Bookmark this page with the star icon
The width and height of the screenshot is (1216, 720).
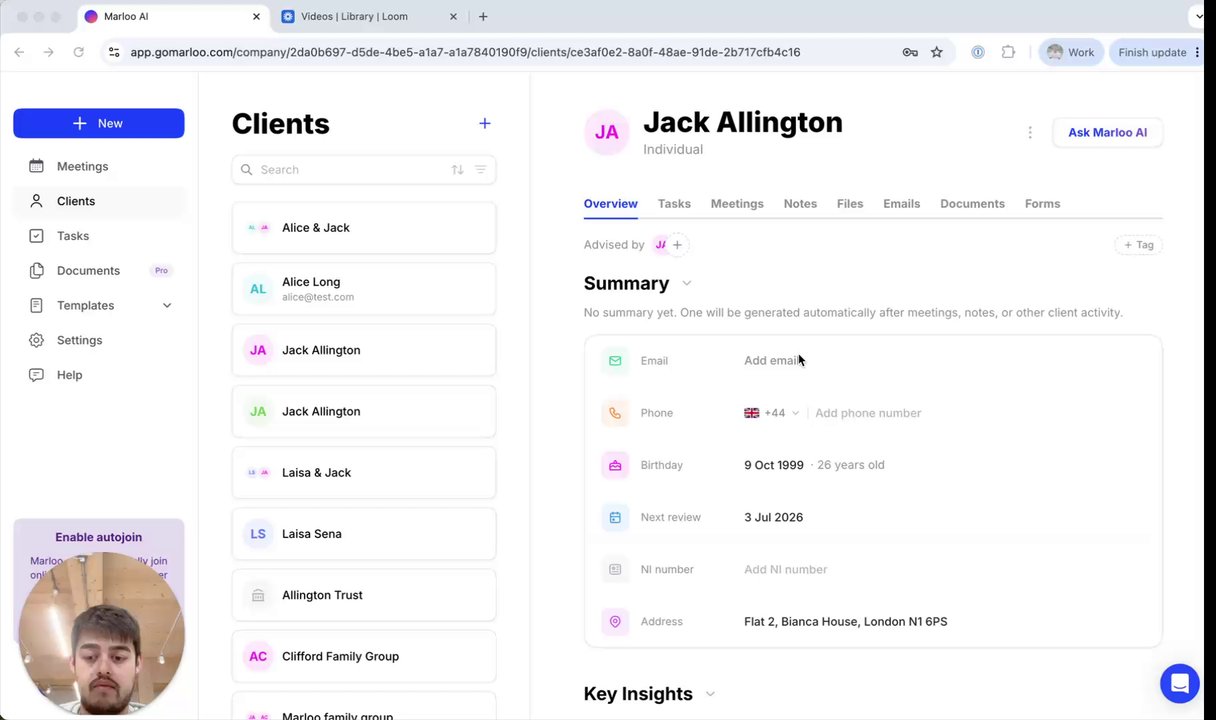[937, 52]
